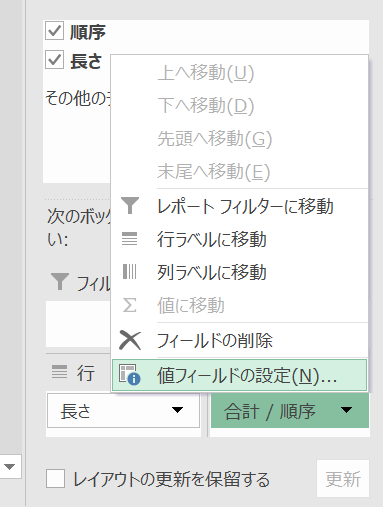The height and width of the screenshot is (507, 383).
Task: Click the sigma icon beside 値に移動
Action: [130, 305]
